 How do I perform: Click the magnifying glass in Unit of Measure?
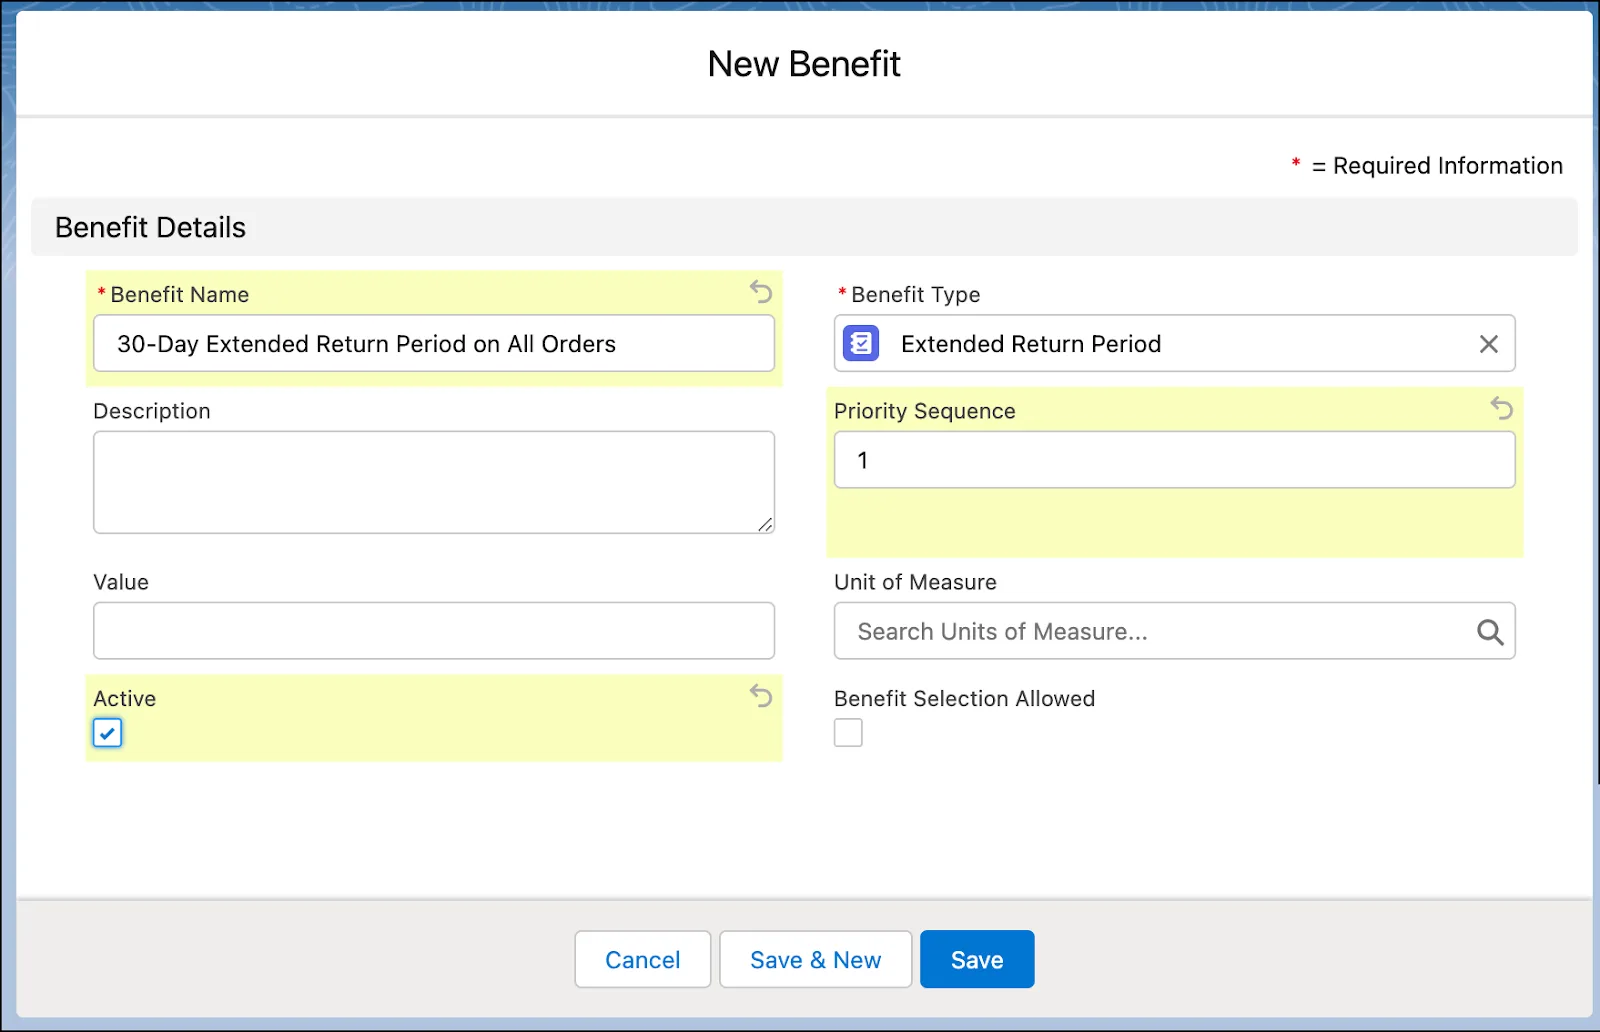click(1489, 631)
